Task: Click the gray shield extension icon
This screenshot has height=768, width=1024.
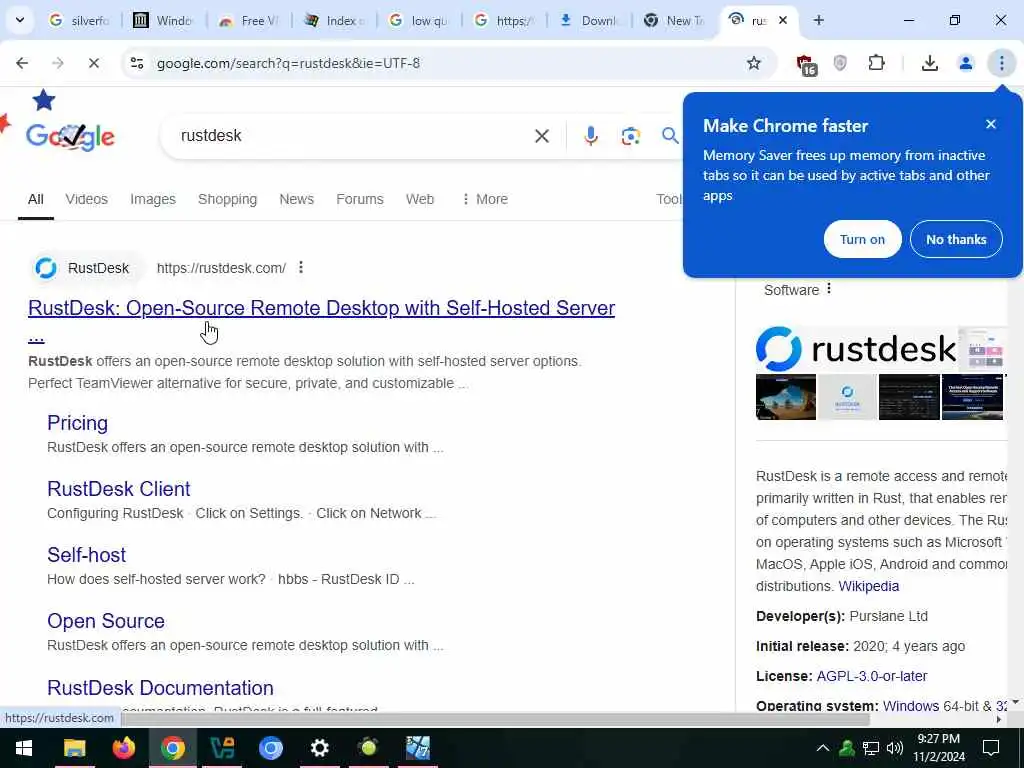Action: [x=840, y=63]
